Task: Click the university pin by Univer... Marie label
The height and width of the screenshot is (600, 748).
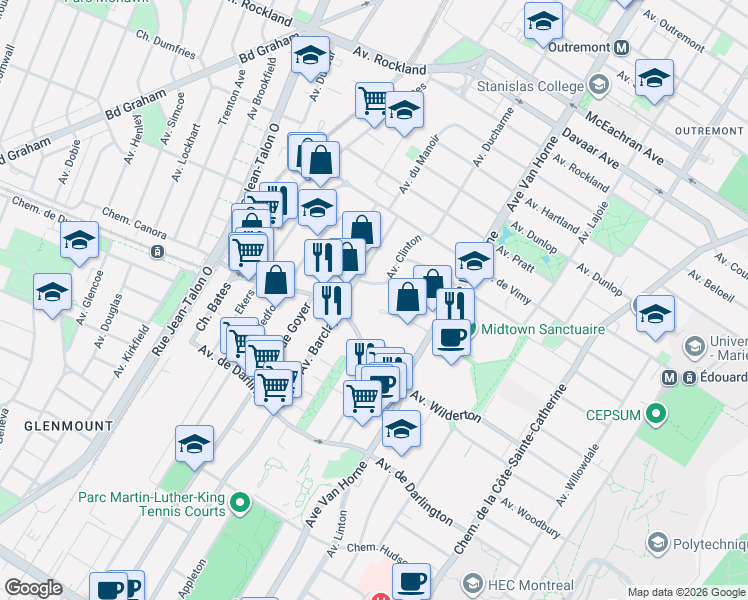Action: tap(695, 347)
